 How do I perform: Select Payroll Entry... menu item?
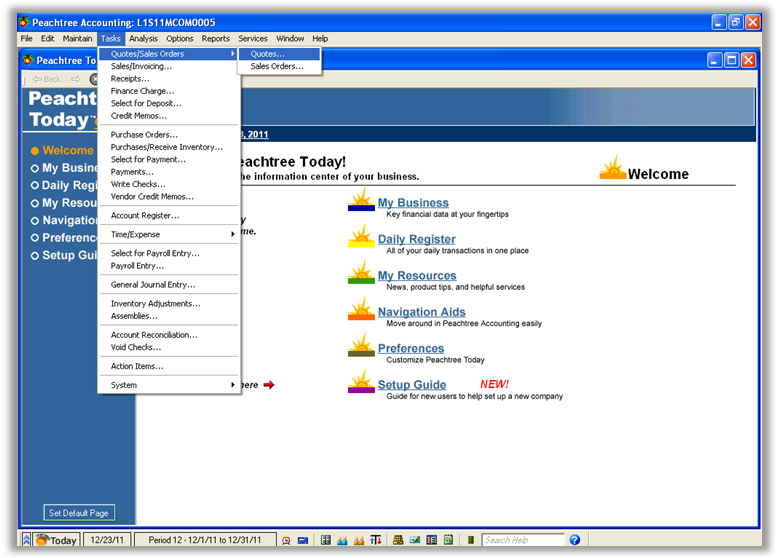[169, 266]
